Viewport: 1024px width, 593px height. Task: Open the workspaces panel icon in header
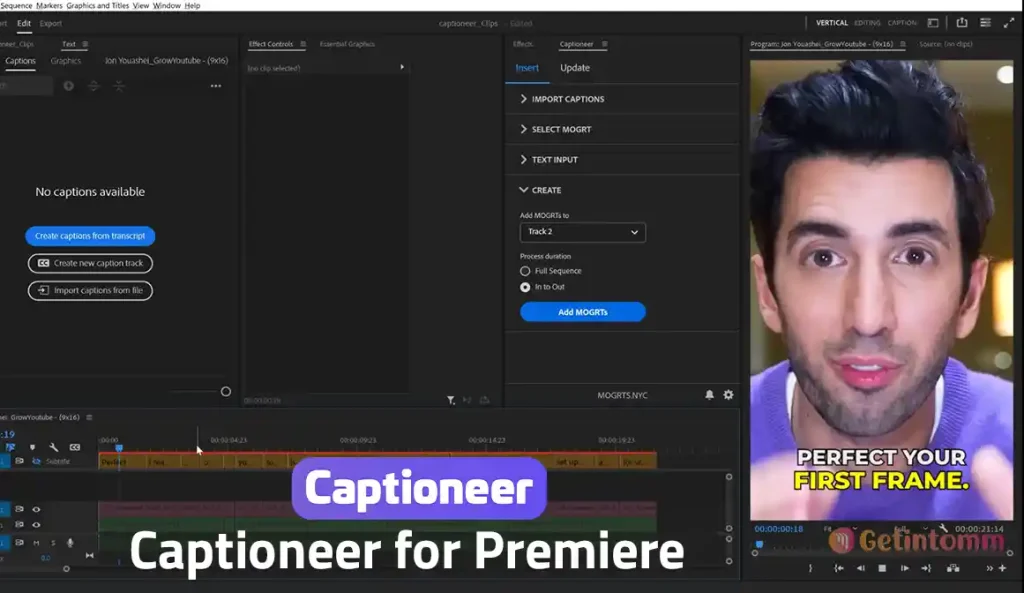click(933, 23)
